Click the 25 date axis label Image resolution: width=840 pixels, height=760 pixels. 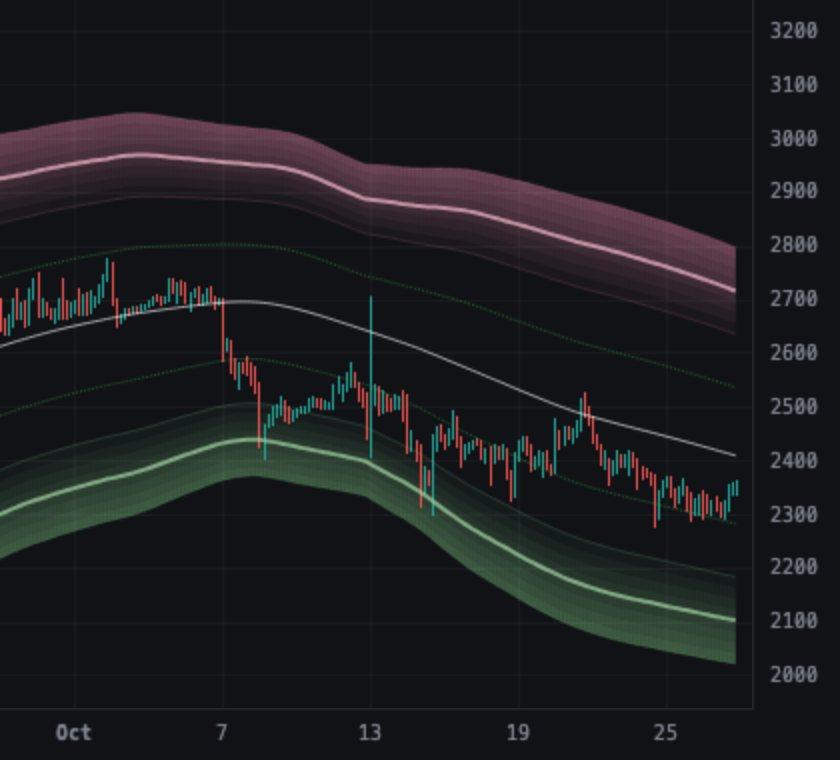tap(665, 732)
